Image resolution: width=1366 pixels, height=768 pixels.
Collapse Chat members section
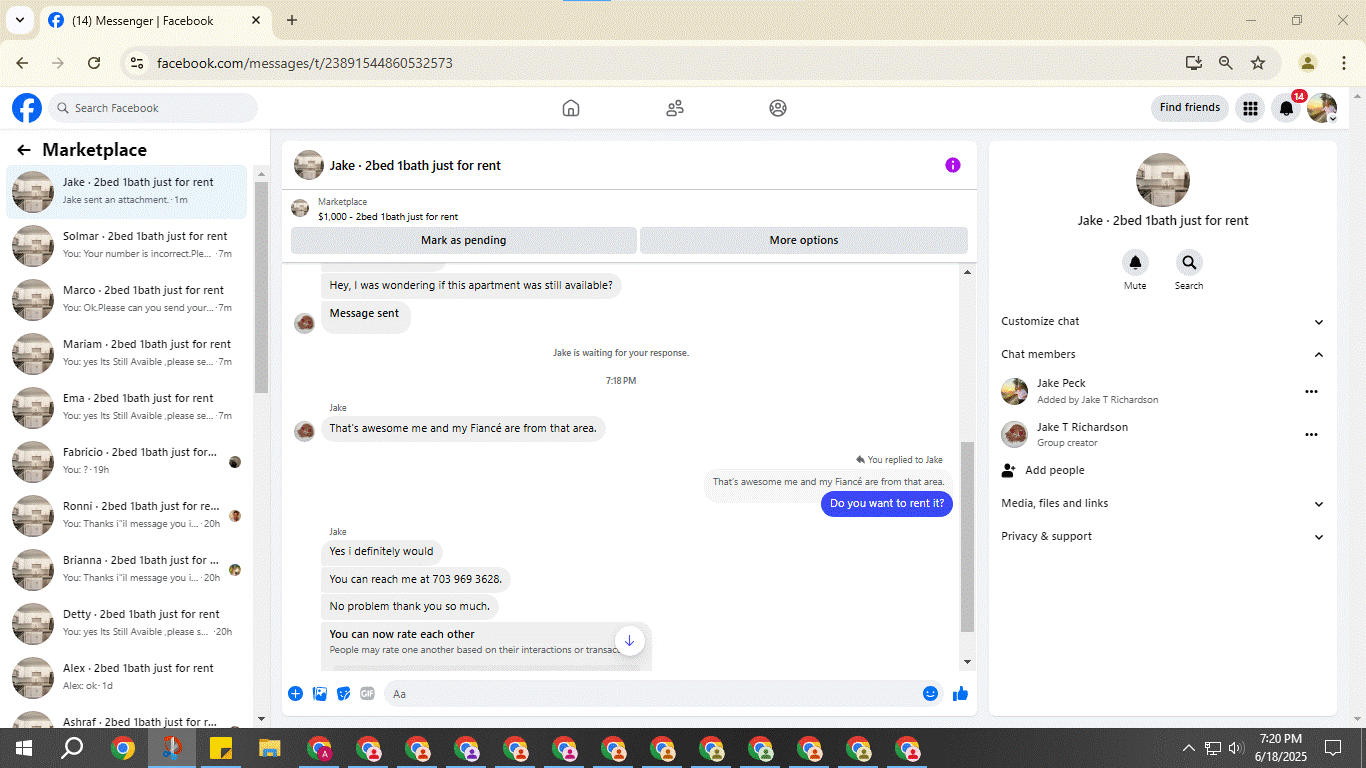[1163, 354]
